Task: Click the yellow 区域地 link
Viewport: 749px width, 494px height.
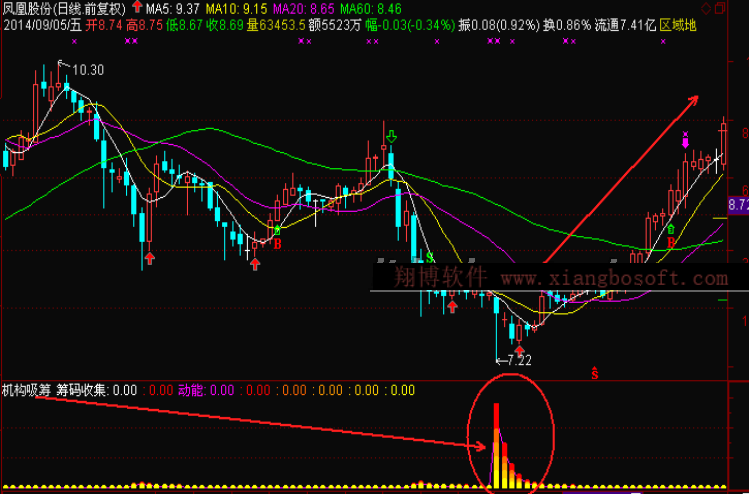Action: pyautogui.click(x=678, y=25)
